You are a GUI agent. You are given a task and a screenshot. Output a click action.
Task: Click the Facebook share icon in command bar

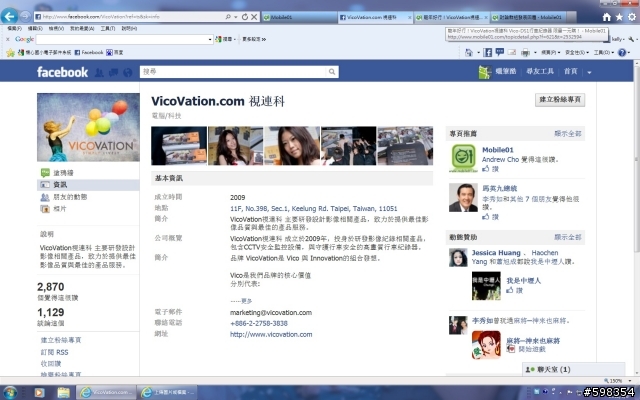(487, 52)
